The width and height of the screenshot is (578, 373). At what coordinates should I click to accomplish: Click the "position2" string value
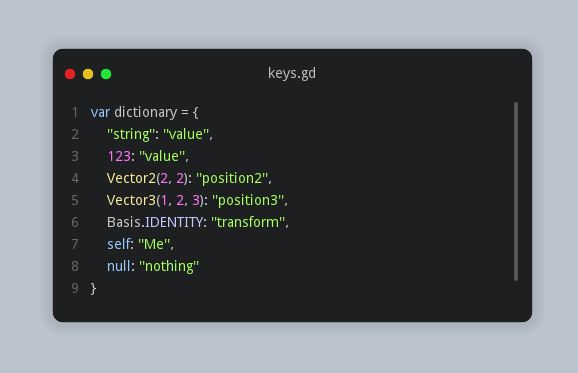tap(232, 179)
